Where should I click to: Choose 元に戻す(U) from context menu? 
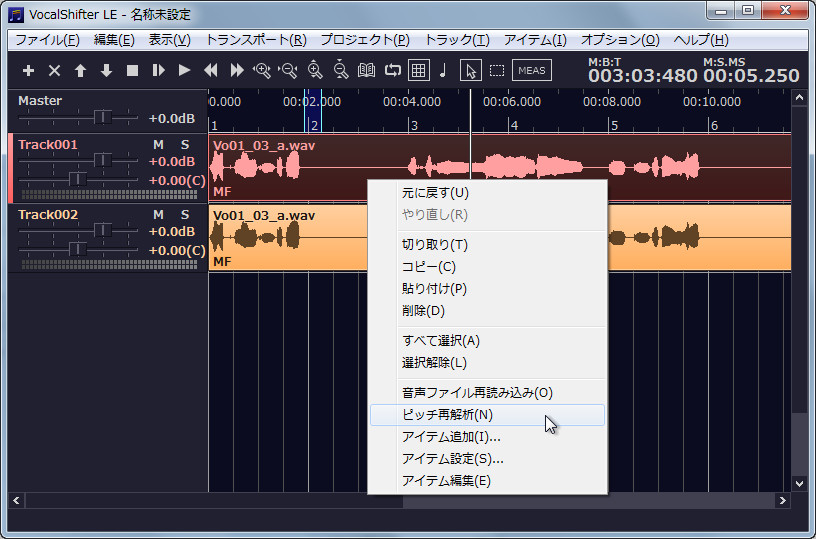pos(488,193)
